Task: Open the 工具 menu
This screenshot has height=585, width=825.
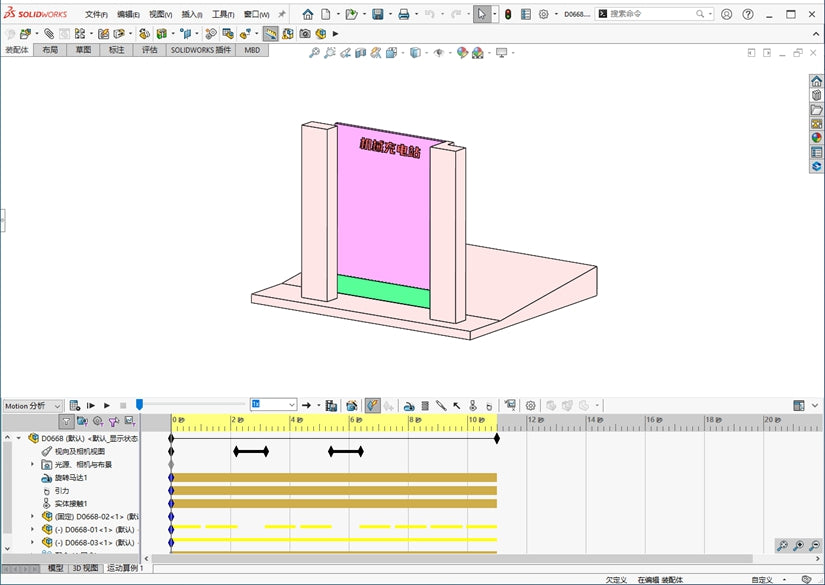Action: (223, 14)
